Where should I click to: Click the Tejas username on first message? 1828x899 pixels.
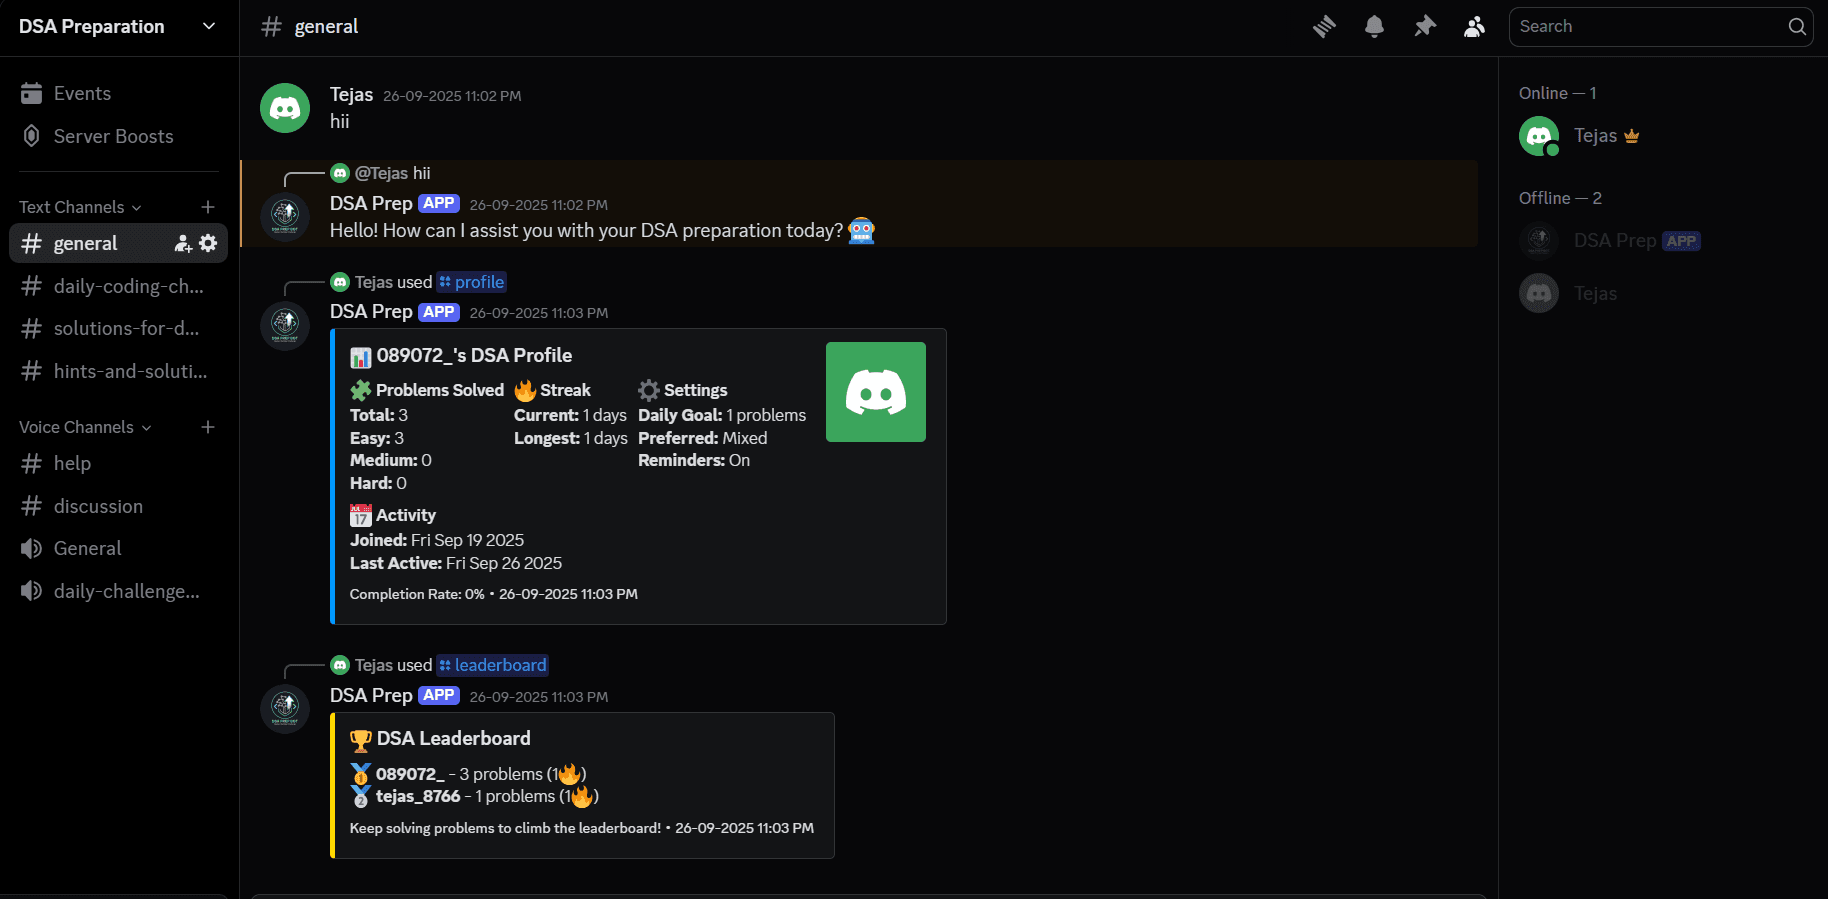(x=351, y=95)
